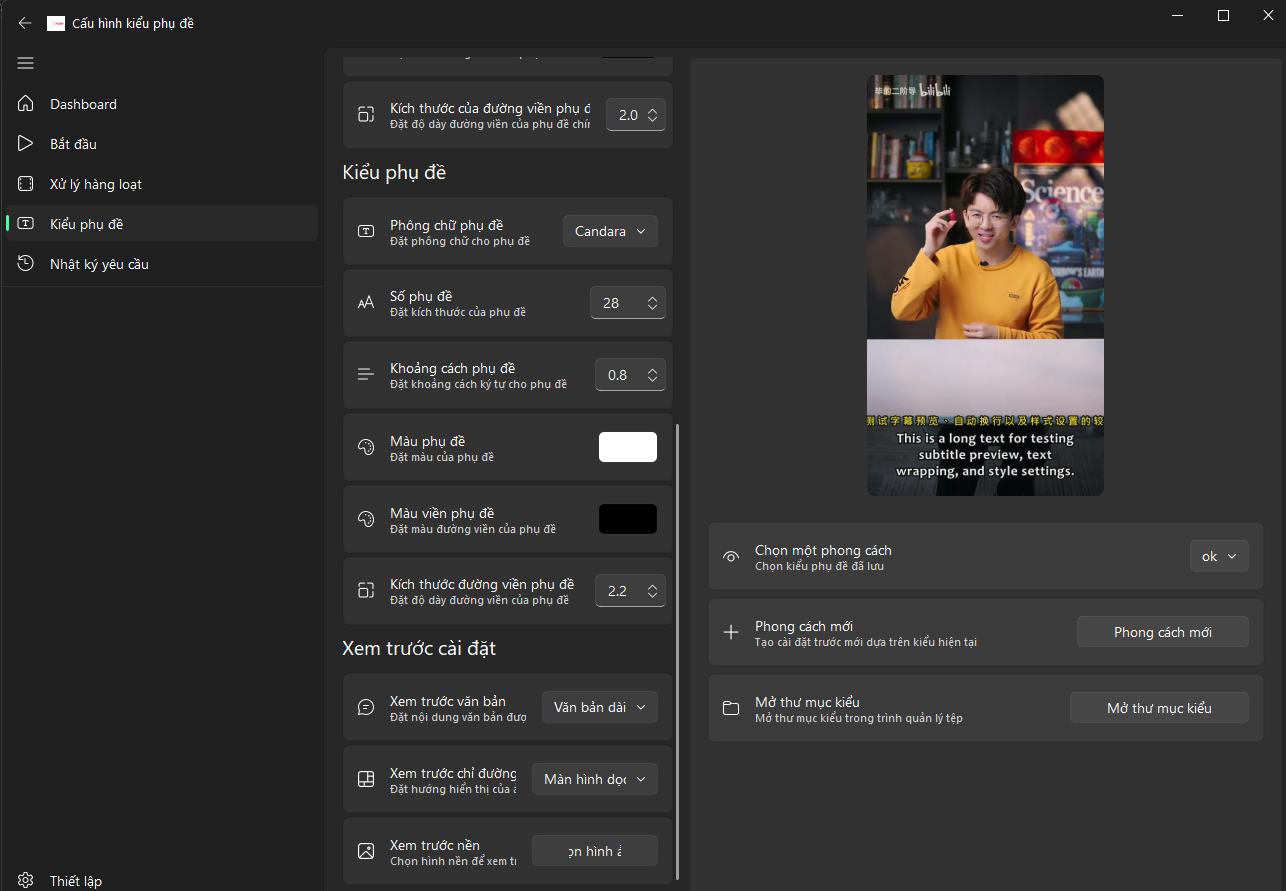Click black Màu viền phụ đề swatch
1286x891 pixels.
coord(627,519)
